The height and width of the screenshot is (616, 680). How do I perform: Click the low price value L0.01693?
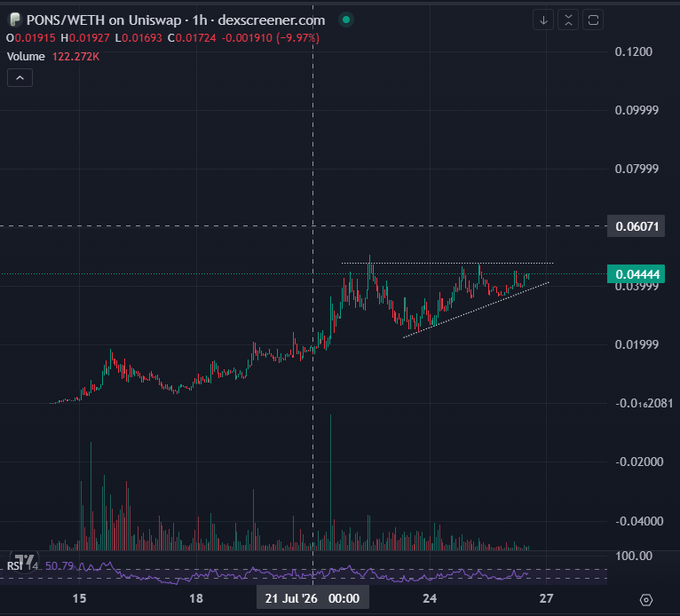click(x=138, y=38)
